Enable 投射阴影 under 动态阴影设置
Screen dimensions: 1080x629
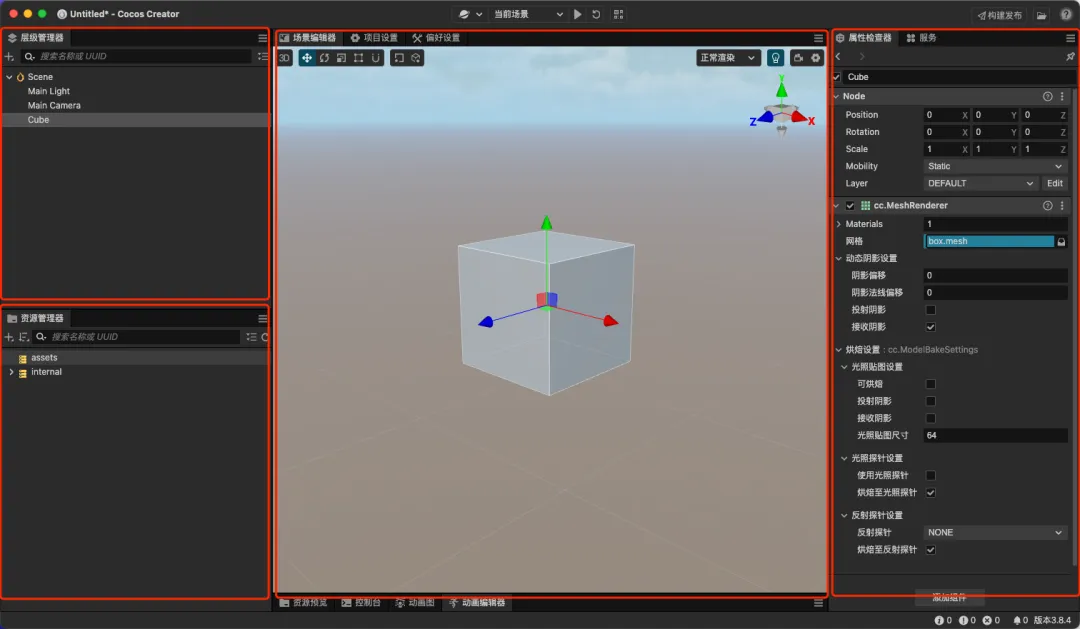(x=931, y=310)
